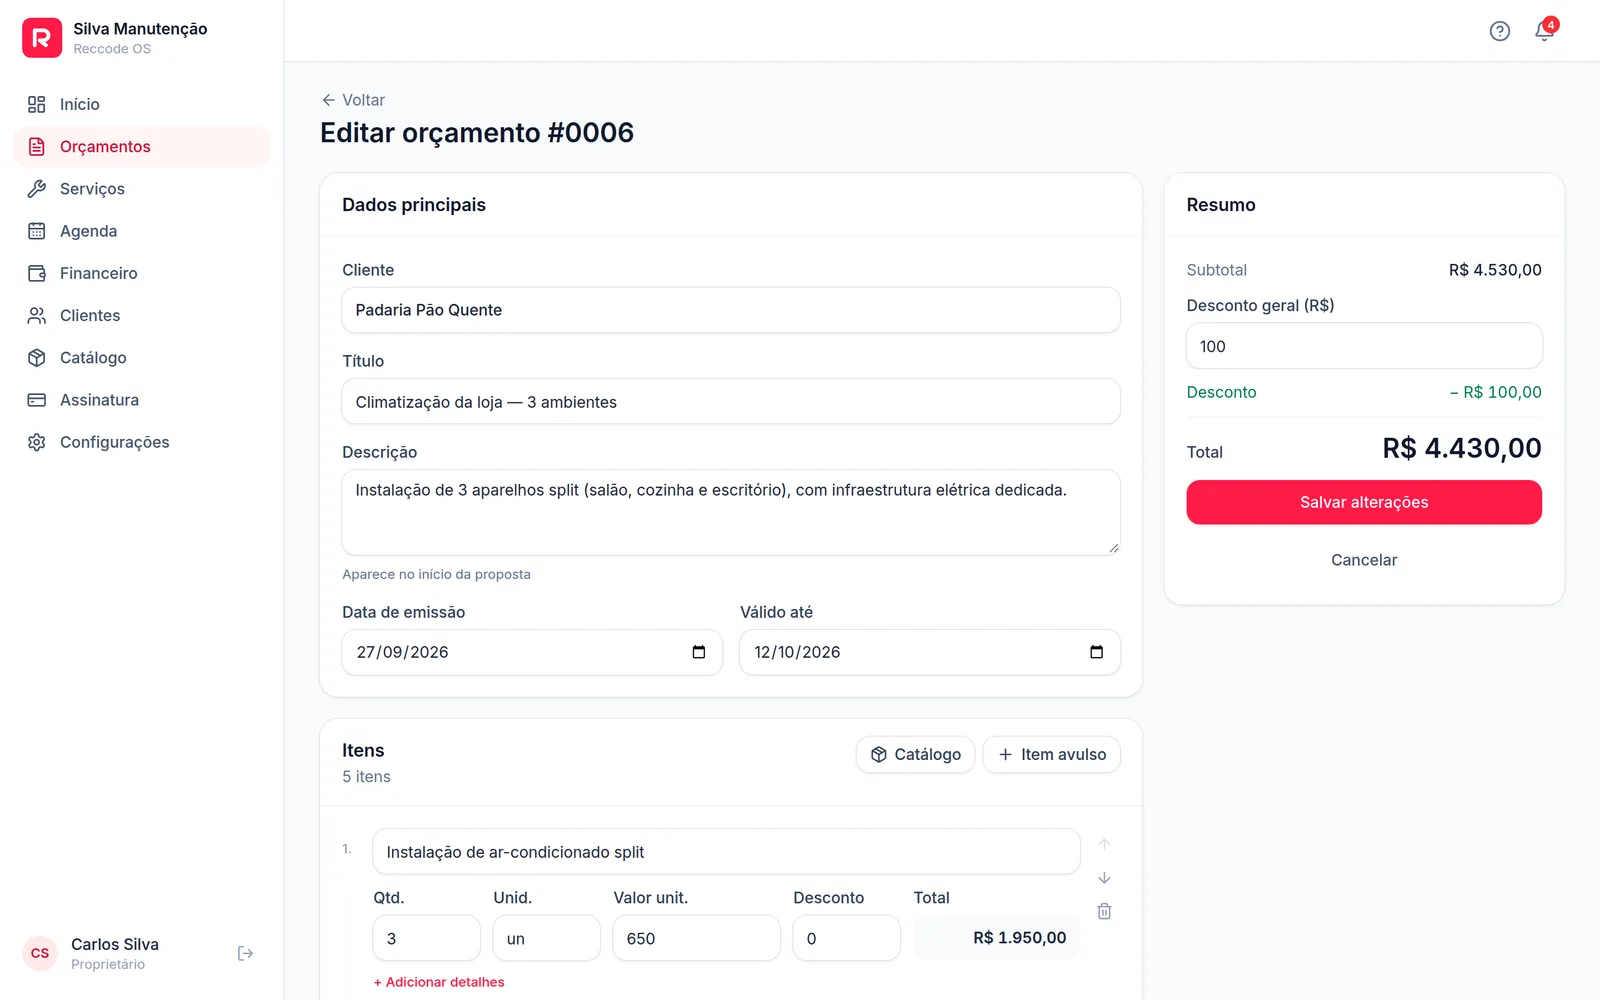Open Configurações in sidebar

(142, 442)
